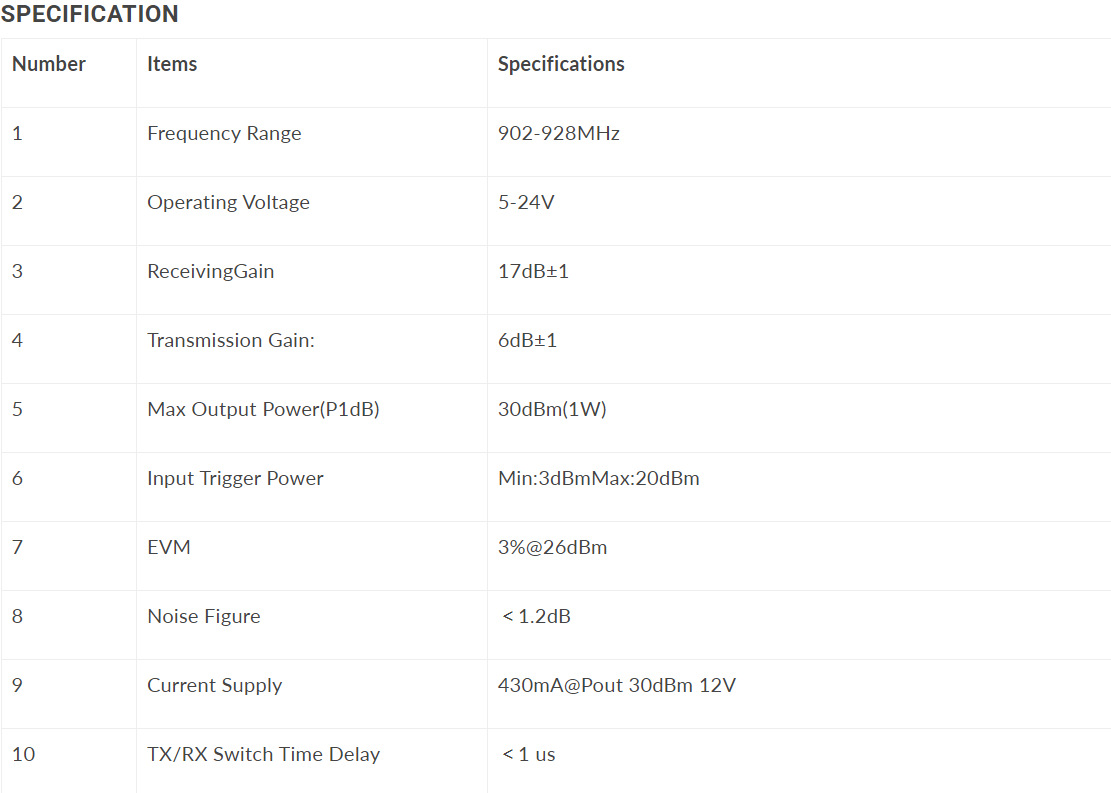Select the Input Trigger Power label
Viewport: 1111px width, 793px height.
[235, 478]
